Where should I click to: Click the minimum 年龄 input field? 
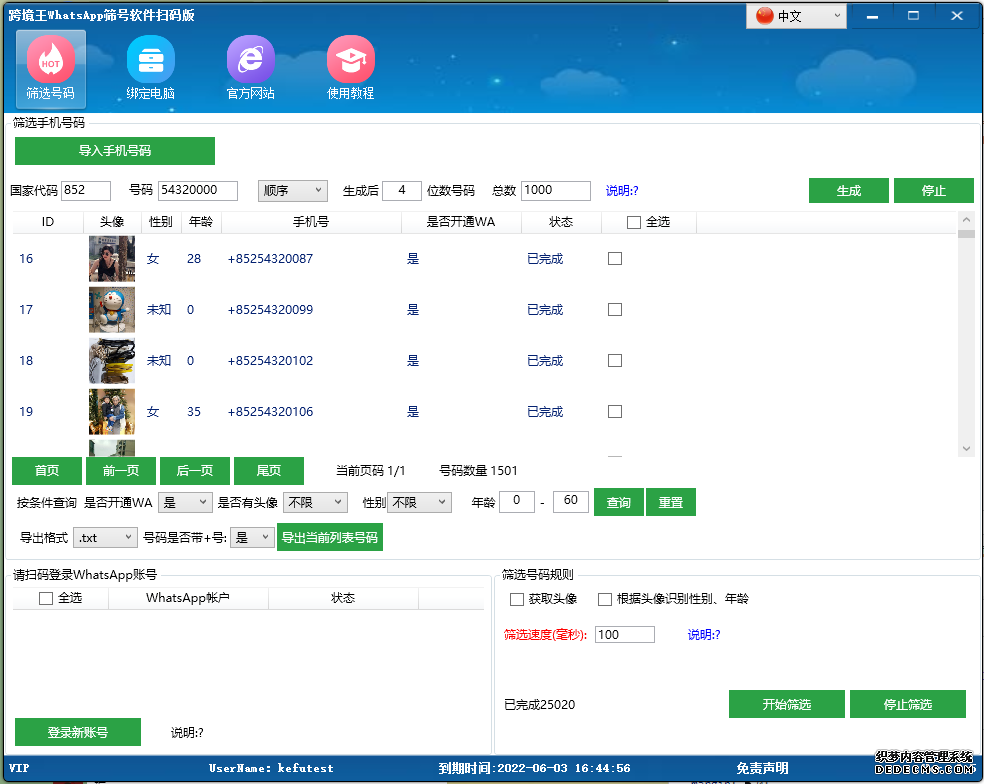pyautogui.click(x=517, y=502)
